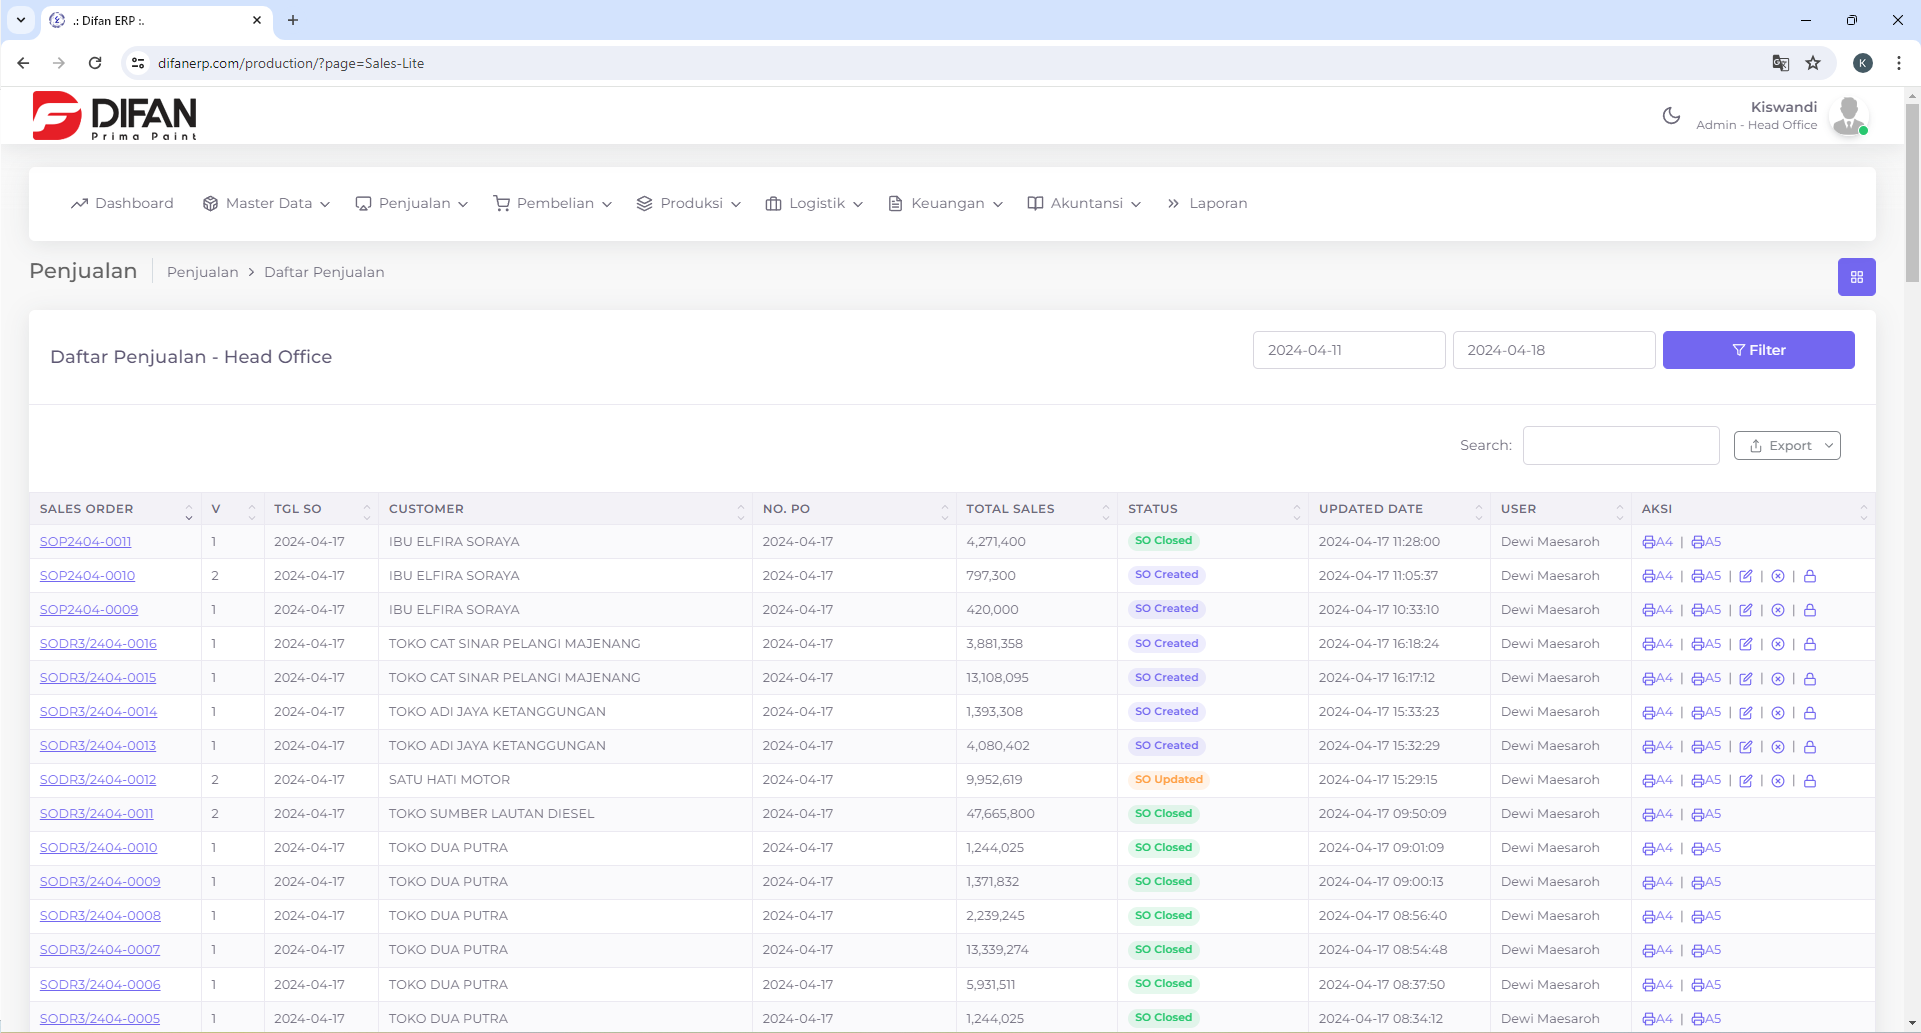Viewport: 1921px width, 1033px height.
Task: Print A5 for SODR3/2404-0006
Action: tap(1706, 985)
